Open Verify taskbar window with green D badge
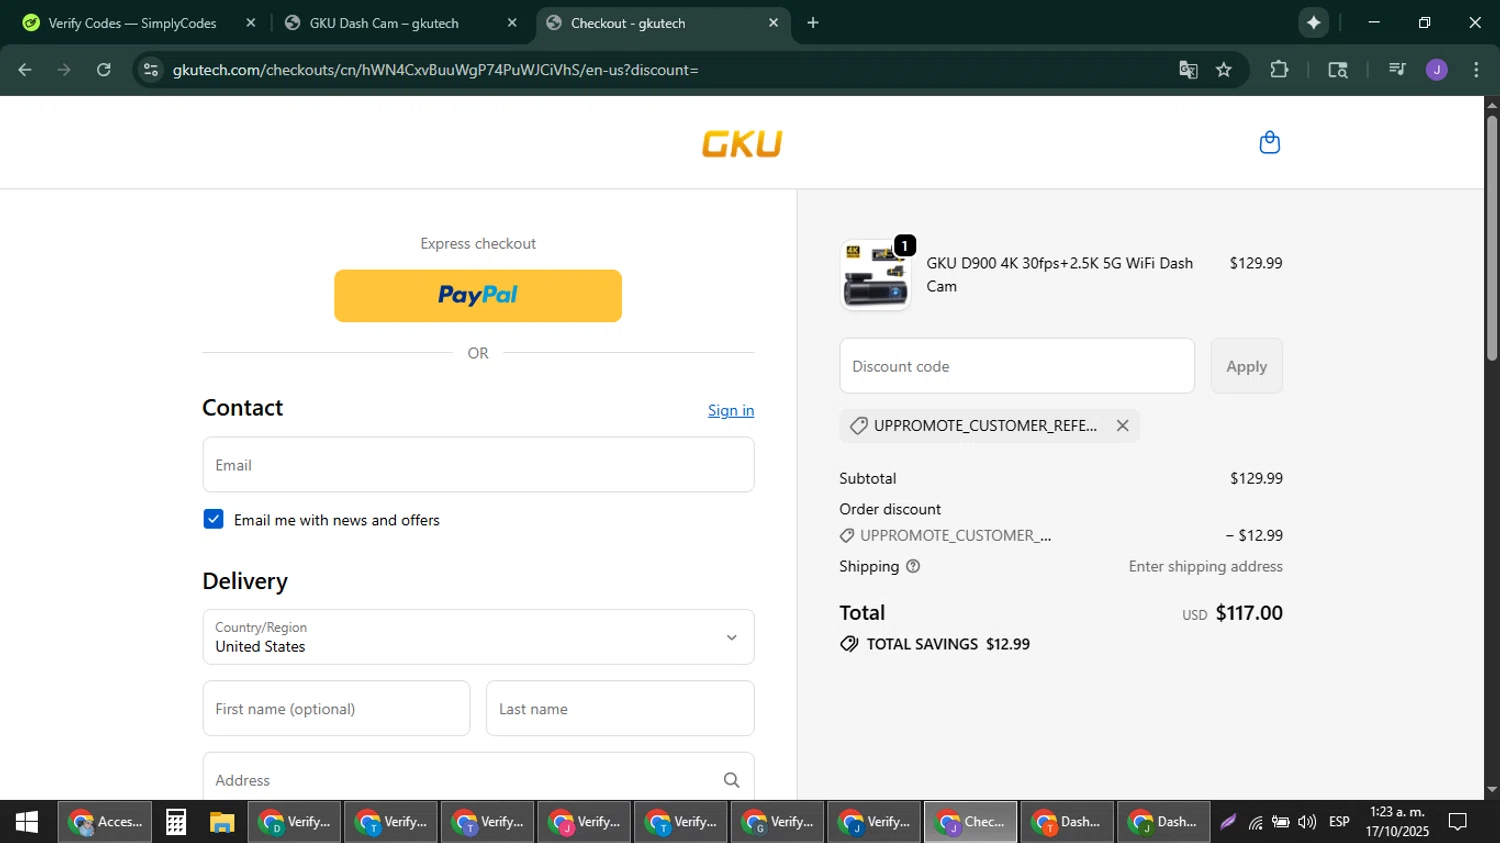1500x843 pixels. coord(295,822)
